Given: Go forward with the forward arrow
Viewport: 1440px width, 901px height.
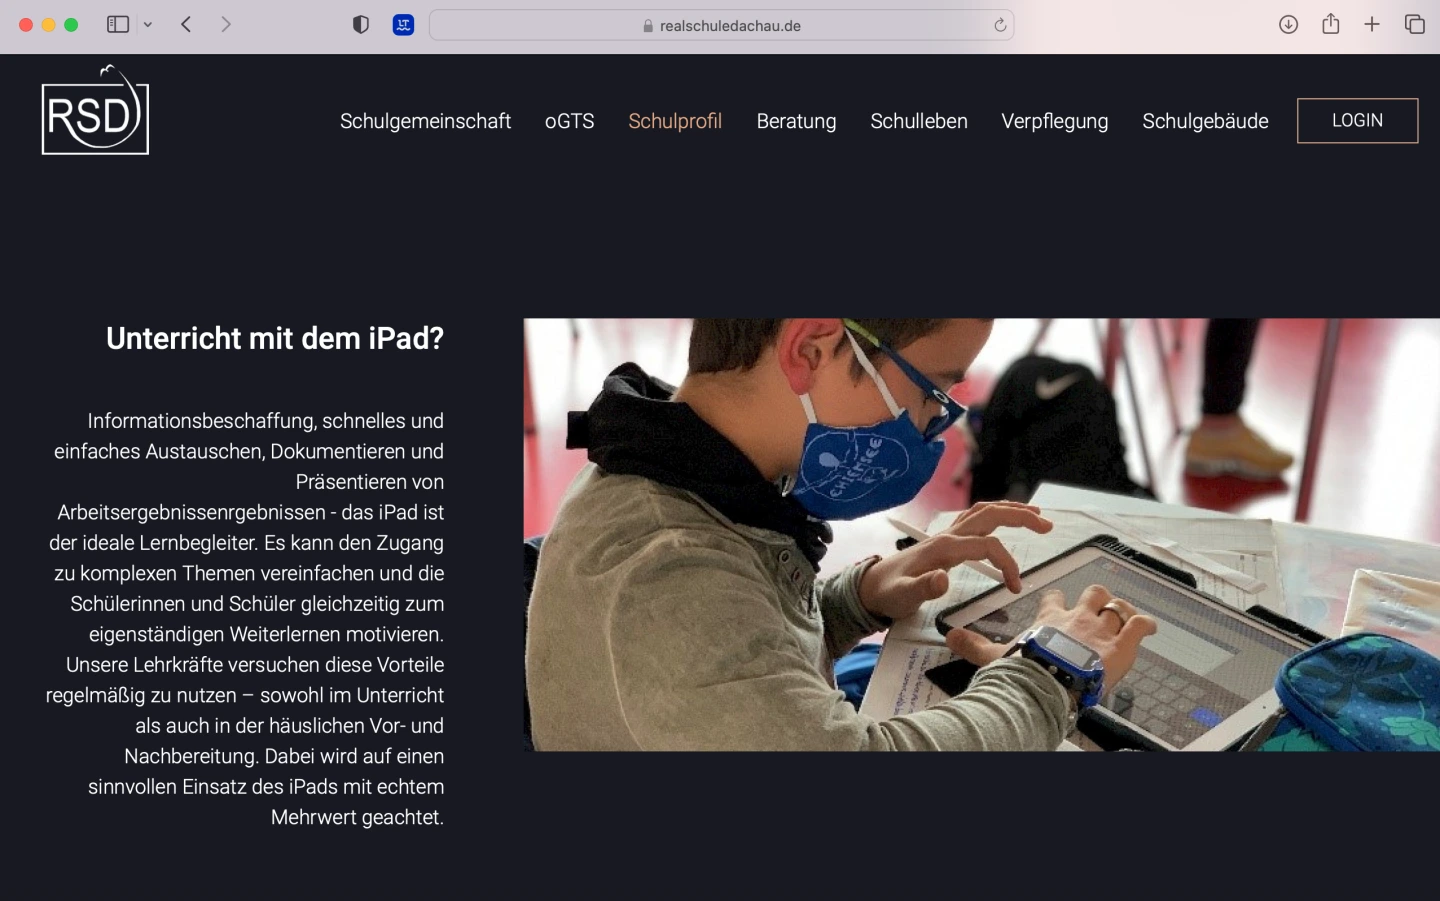Looking at the screenshot, I should (x=226, y=25).
